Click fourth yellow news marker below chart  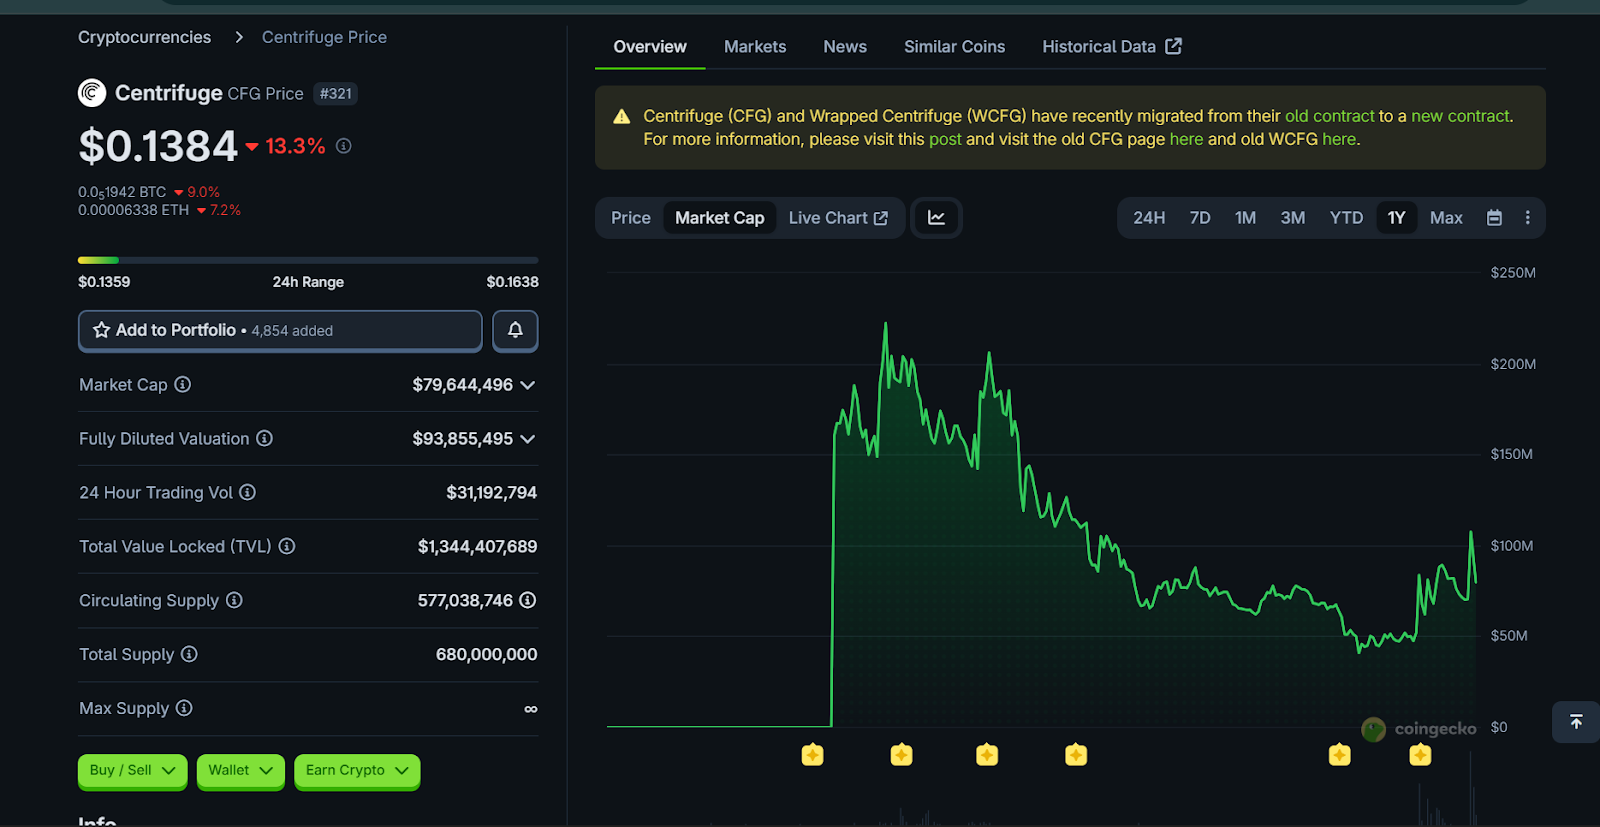1076,755
